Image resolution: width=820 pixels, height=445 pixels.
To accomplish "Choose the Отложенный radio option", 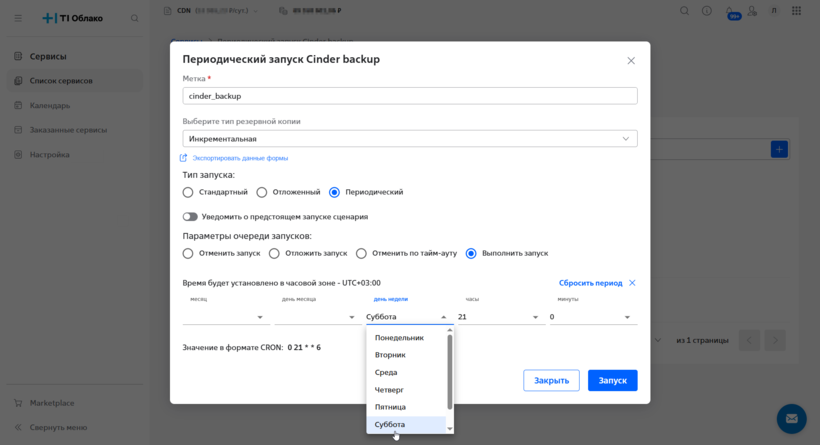I will 262,192.
